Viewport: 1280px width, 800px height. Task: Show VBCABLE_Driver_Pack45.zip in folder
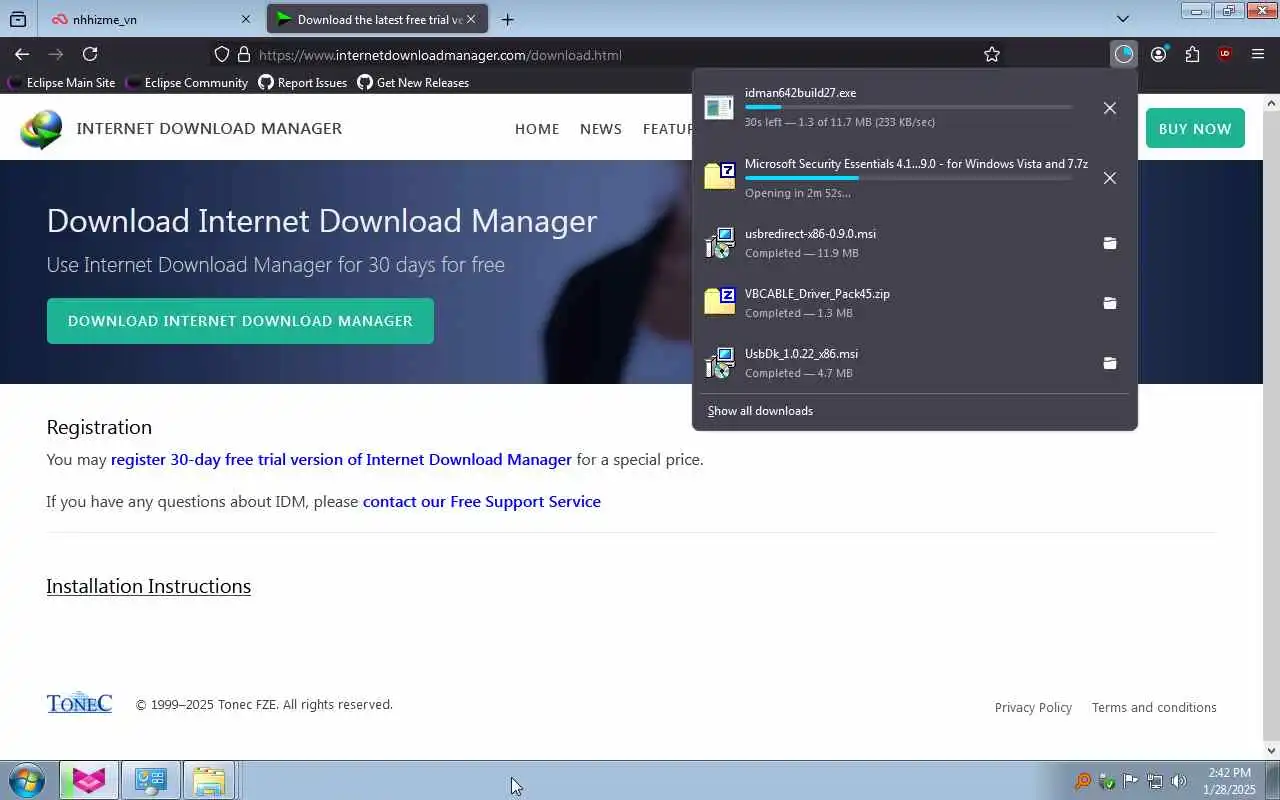(x=1109, y=303)
